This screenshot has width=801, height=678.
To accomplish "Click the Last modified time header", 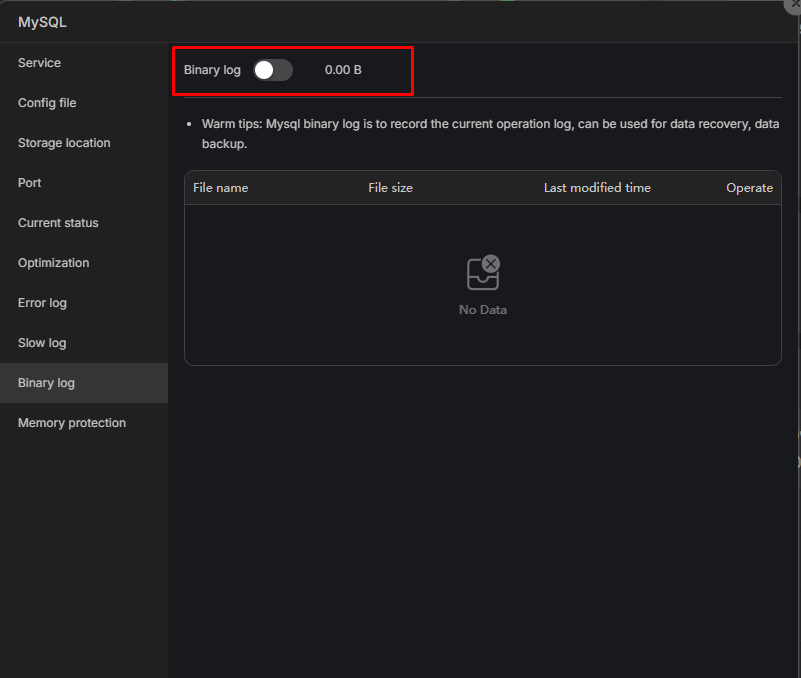I will [x=597, y=188].
